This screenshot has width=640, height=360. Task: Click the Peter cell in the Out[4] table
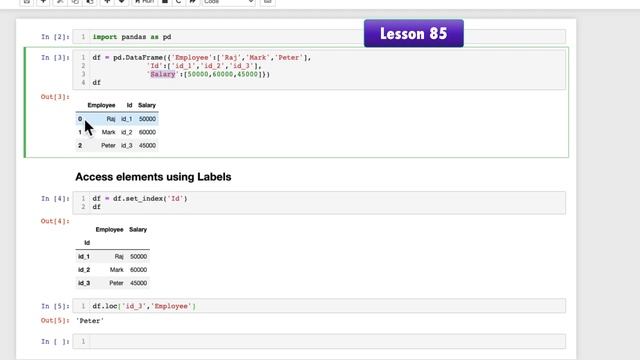click(x=116, y=283)
